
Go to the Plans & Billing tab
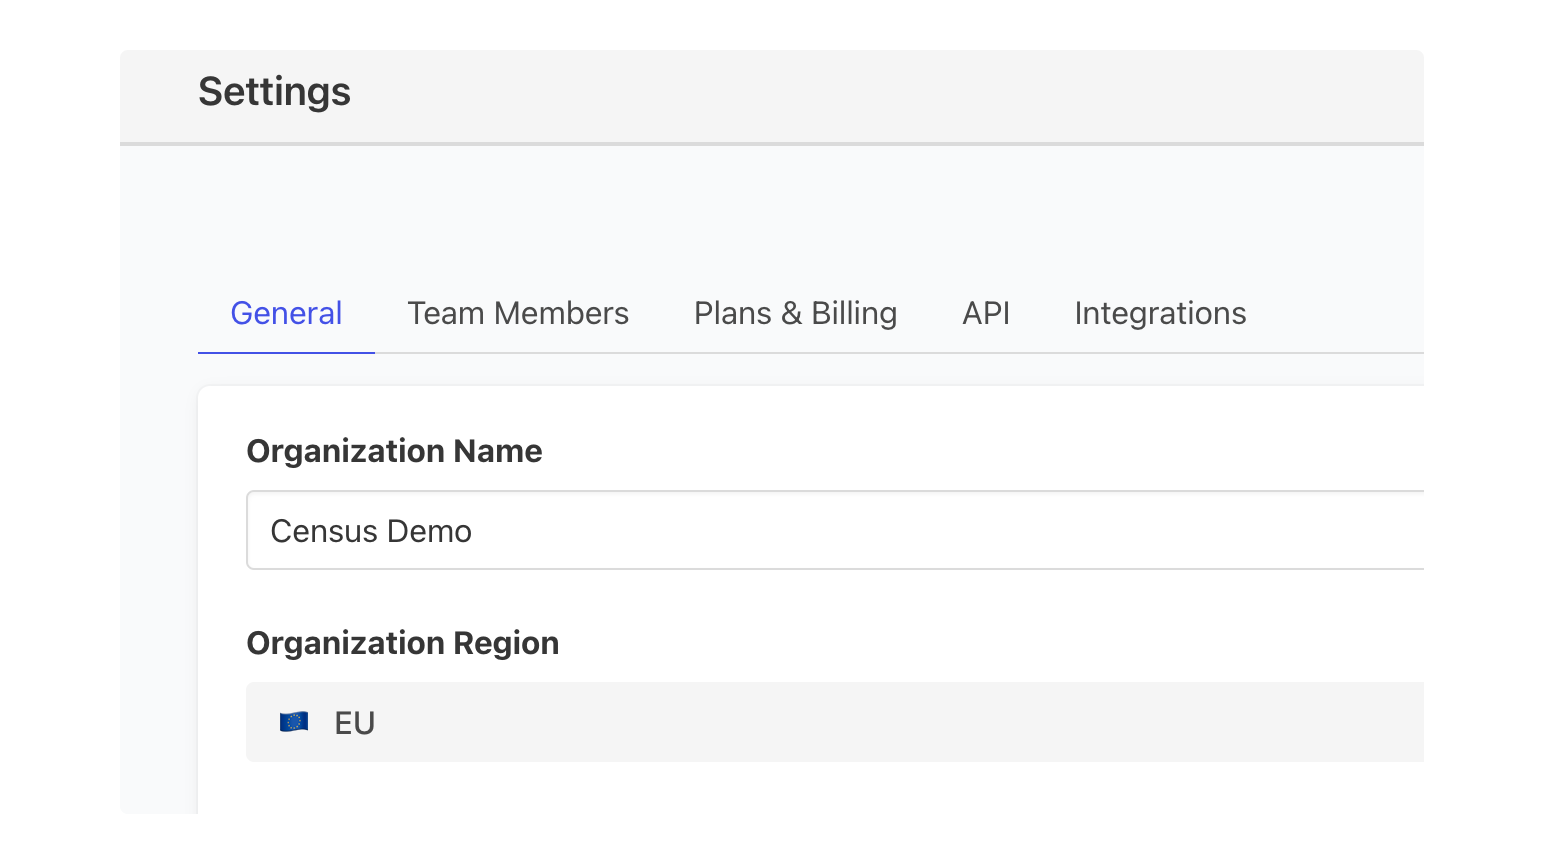tap(795, 313)
